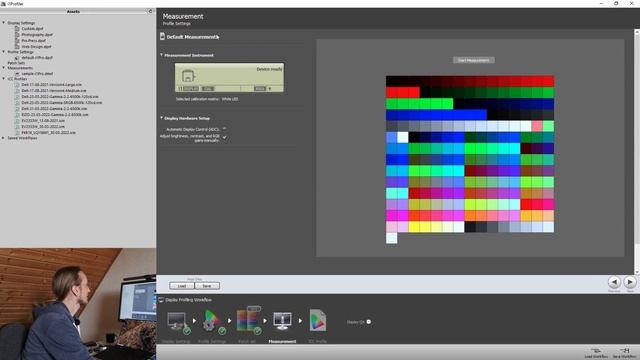Go to the Next step arrow
The height and width of the screenshot is (360, 640).
(x=630, y=282)
